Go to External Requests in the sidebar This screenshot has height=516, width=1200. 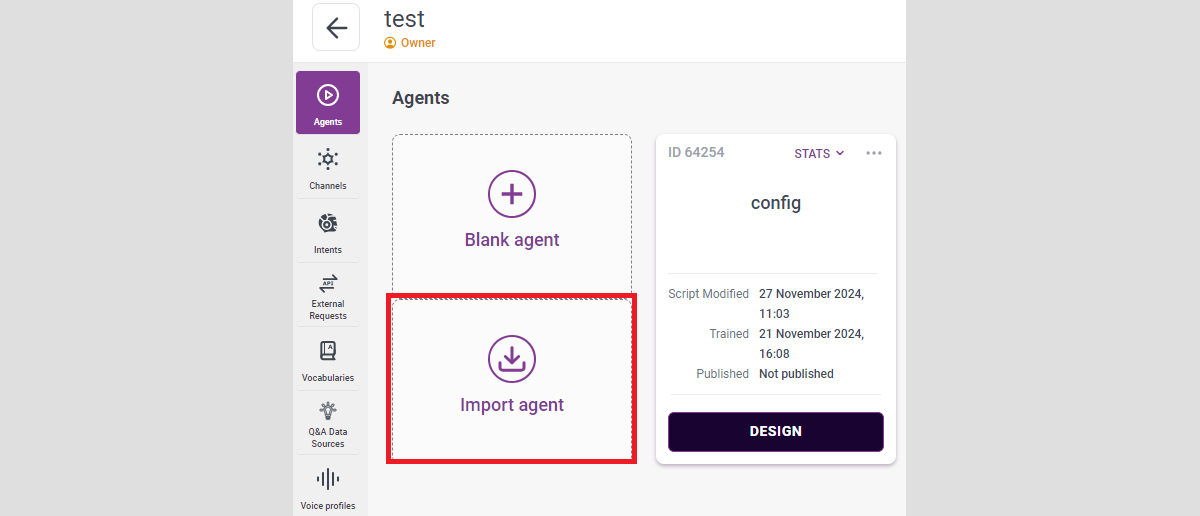pos(327,284)
